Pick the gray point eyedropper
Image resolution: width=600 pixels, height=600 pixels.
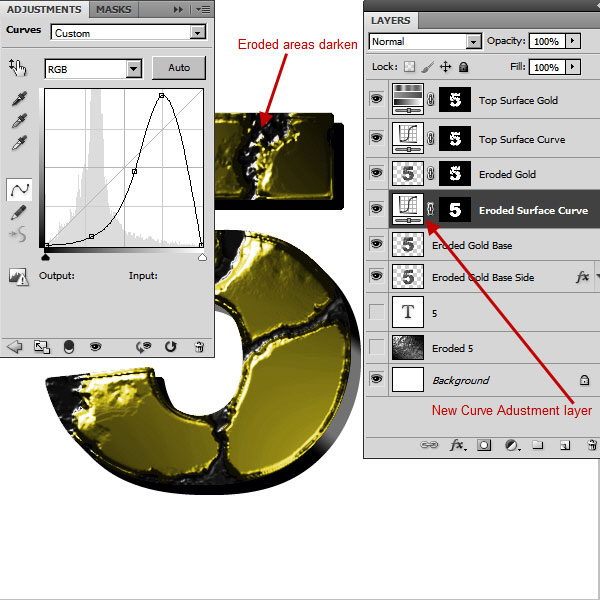pyautogui.click(x=19, y=121)
